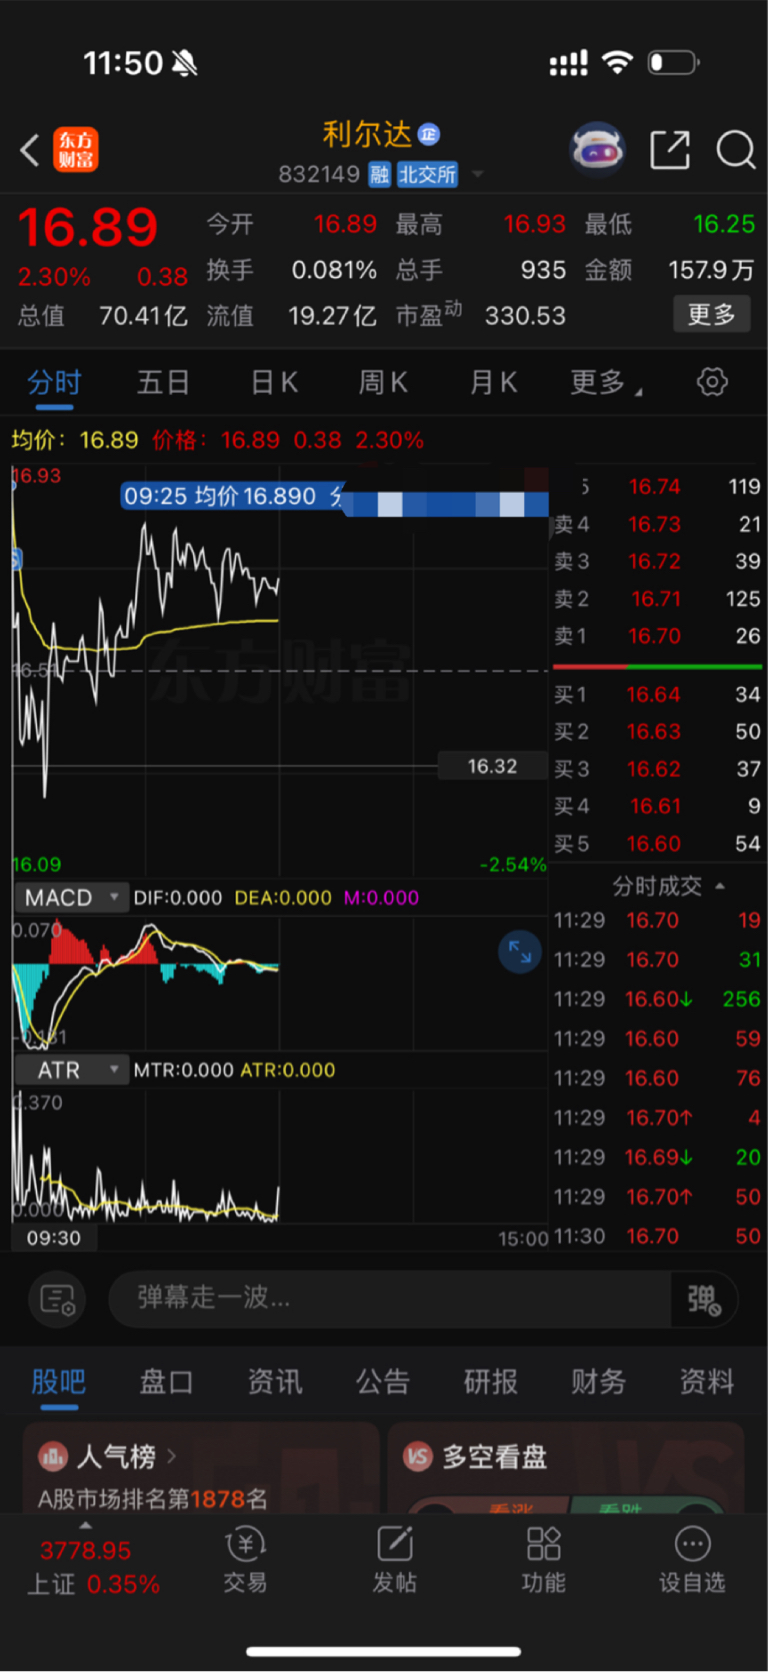Viewport: 768px width, 1672px height.
Task: Switch to the 五日 tab
Action: click(163, 383)
